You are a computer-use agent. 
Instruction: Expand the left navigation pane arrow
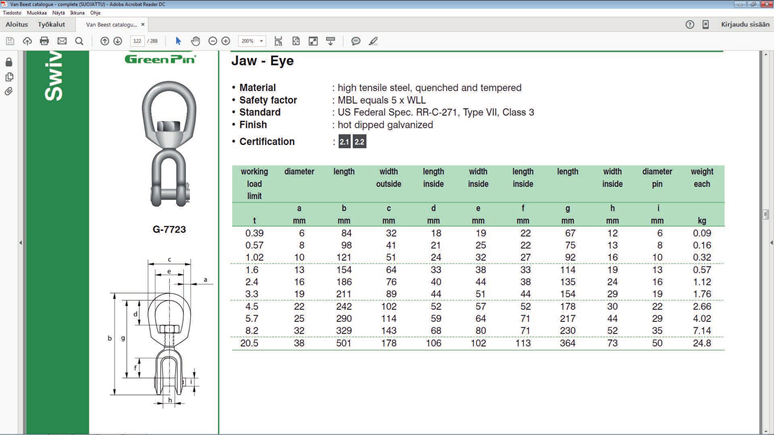tap(21, 242)
